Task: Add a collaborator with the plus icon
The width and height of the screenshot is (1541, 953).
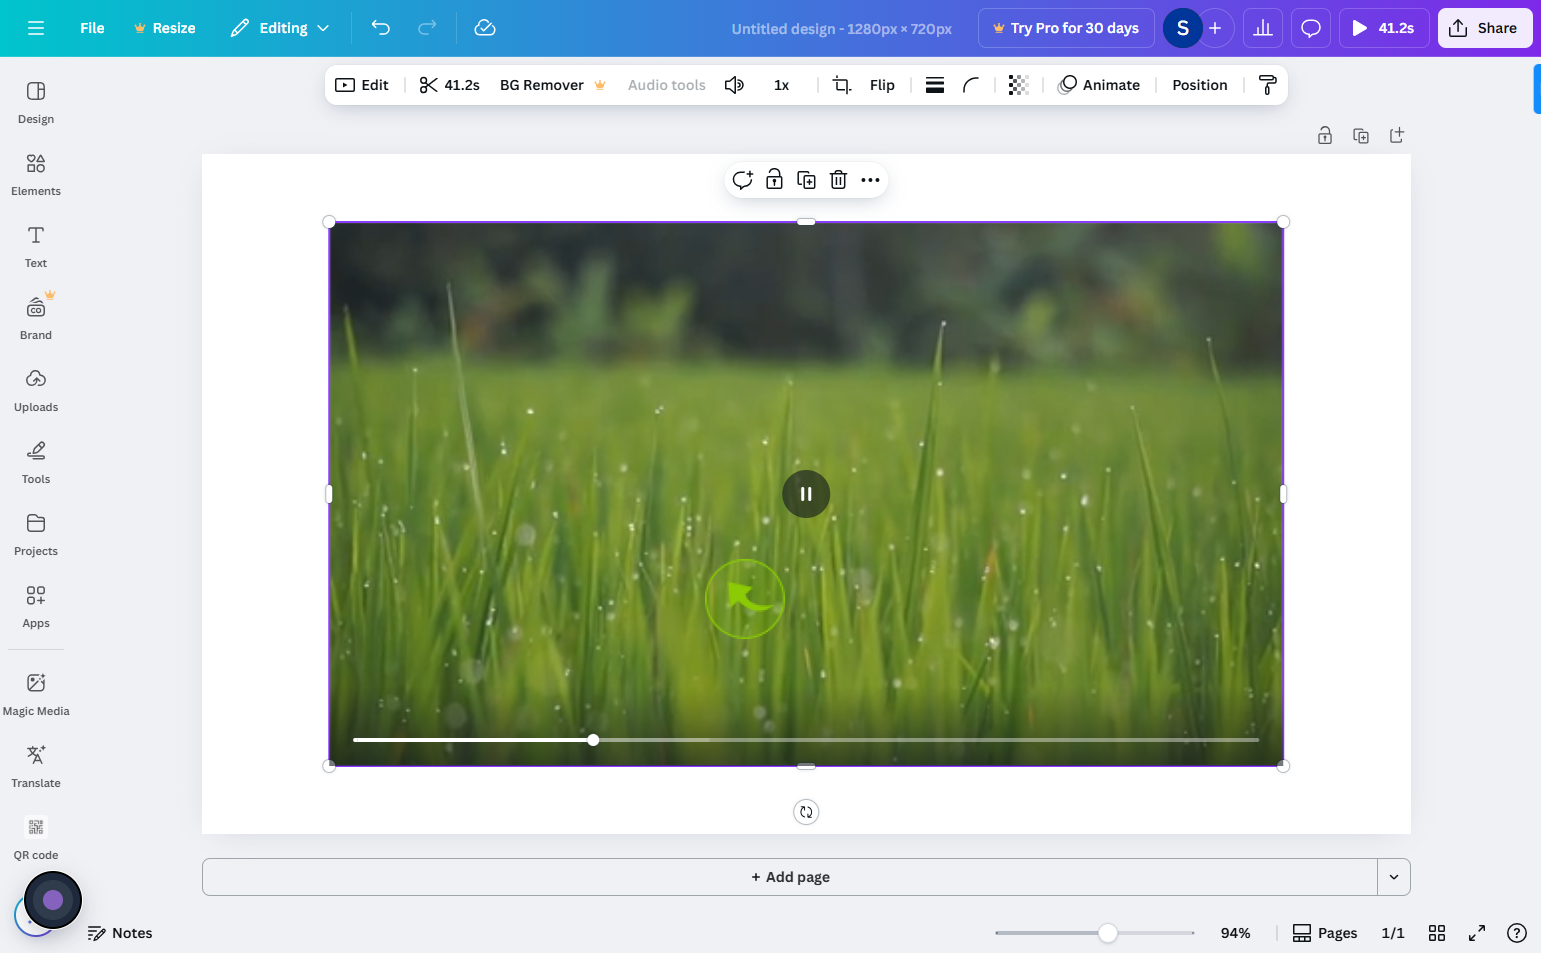Action: [x=1215, y=28]
